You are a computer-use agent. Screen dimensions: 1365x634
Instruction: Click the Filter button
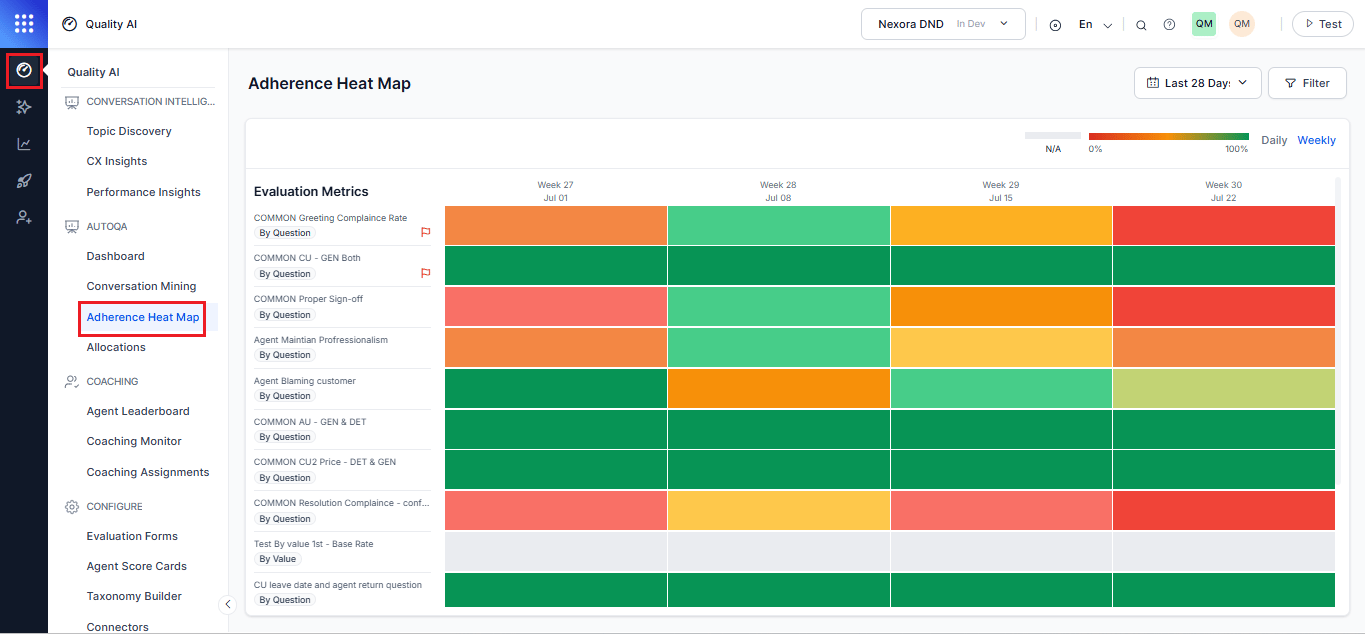[1307, 83]
